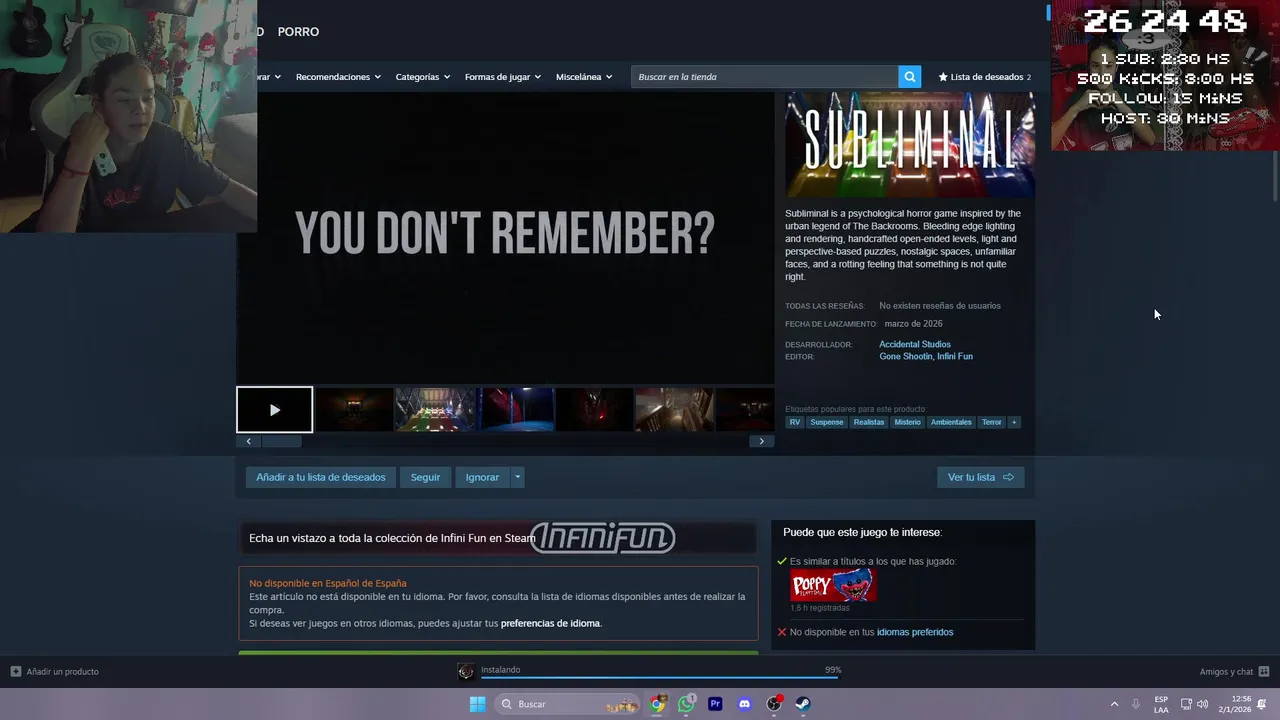Select the blue room screenshot thumbnail
The height and width of the screenshot is (720, 1280).
(x=515, y=410)
